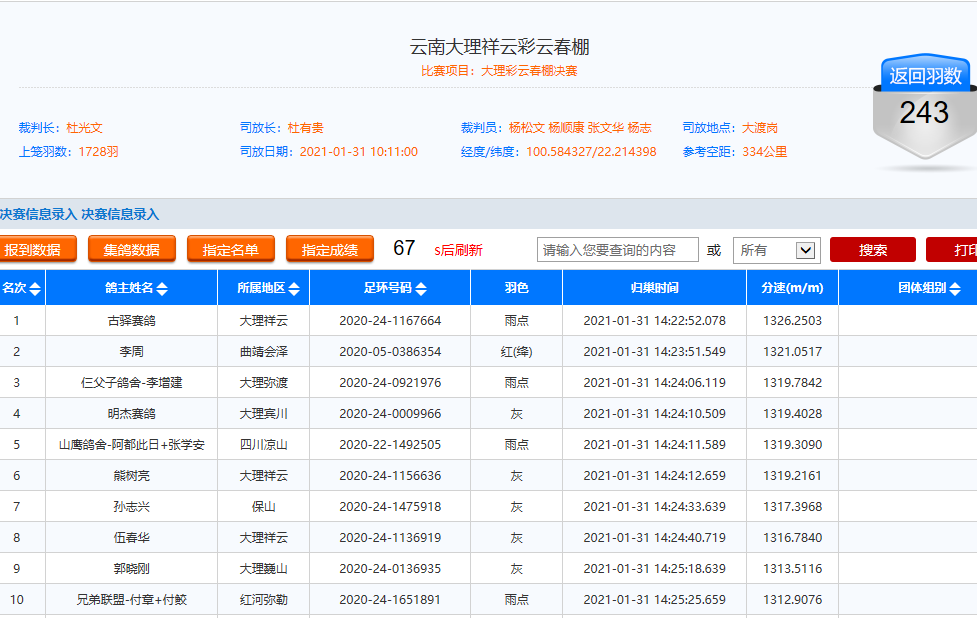The image size is (977, 618).
Task: Select owner name 李周
Action: coord(131,352)
